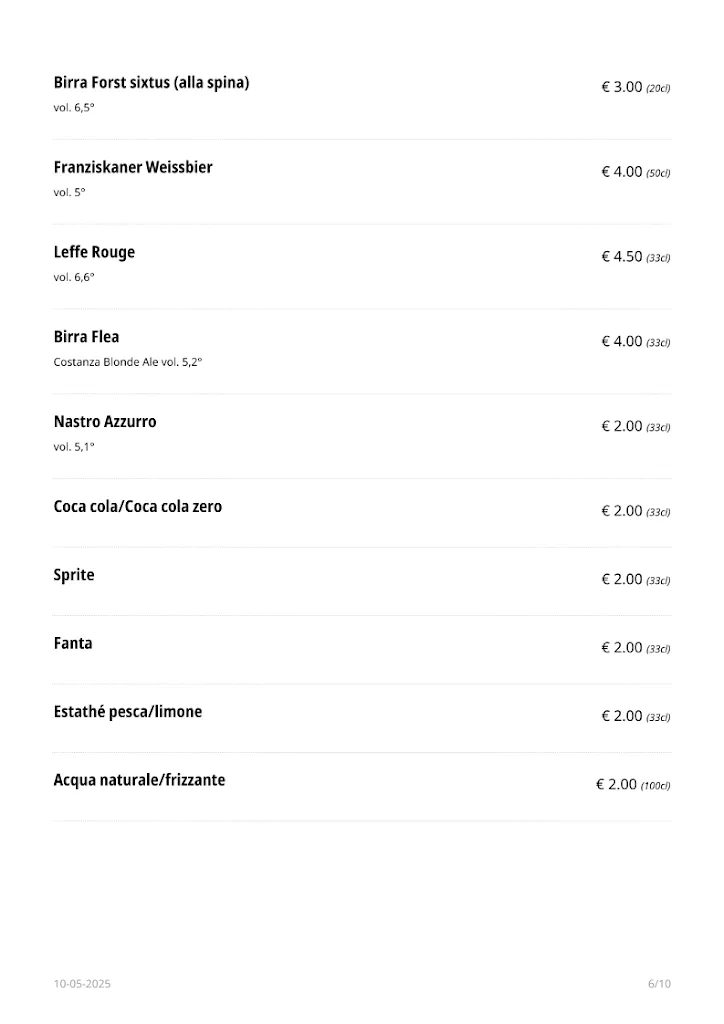Select Nastro Azzurro beer entry
Viewport: 724px width, 1024px height.
pos(105,422)
